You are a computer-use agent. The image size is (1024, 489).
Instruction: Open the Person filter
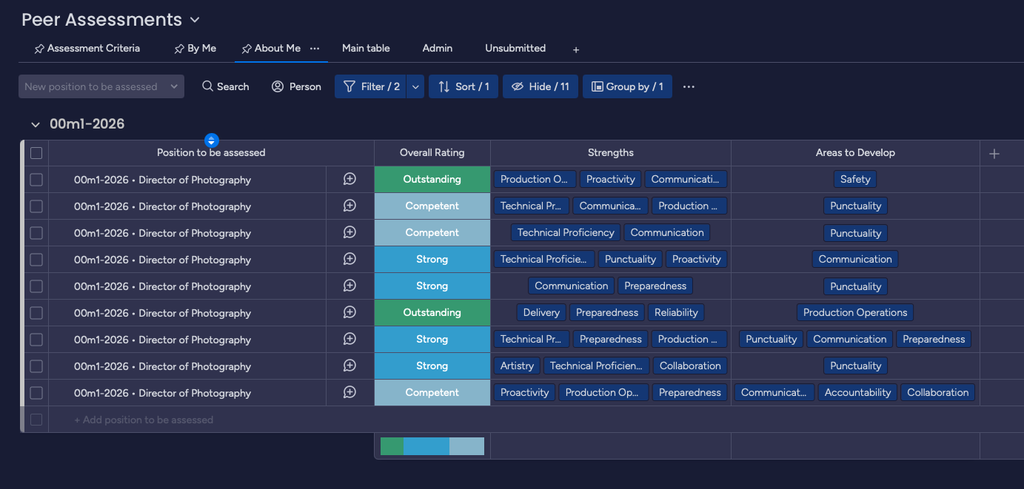pos(296,87)
